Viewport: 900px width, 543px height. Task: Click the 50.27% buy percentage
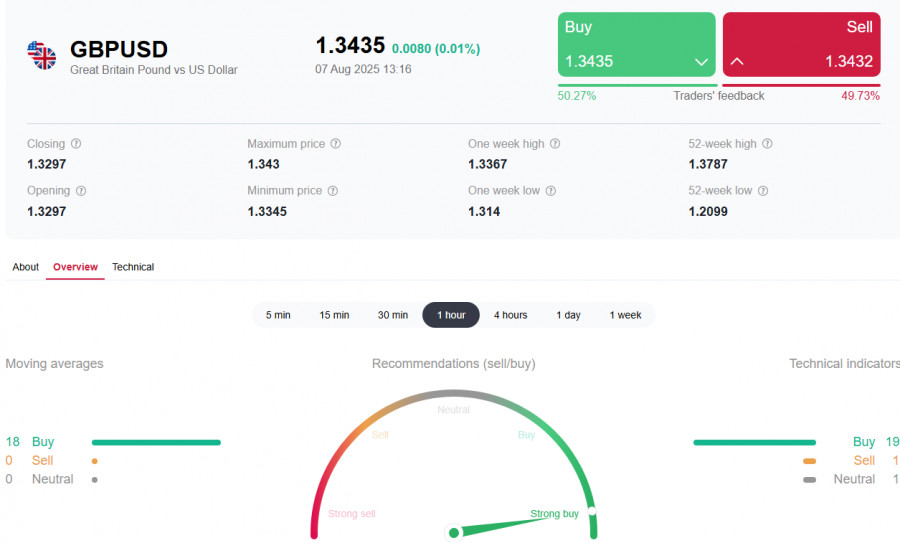pyautogui.click(x=577, y=96)
